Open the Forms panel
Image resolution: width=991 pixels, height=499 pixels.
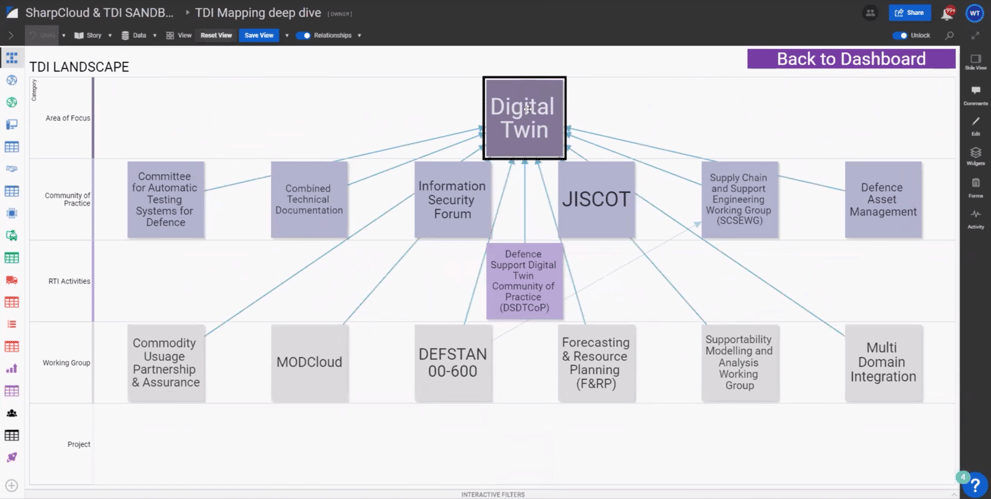coord(975,187)
